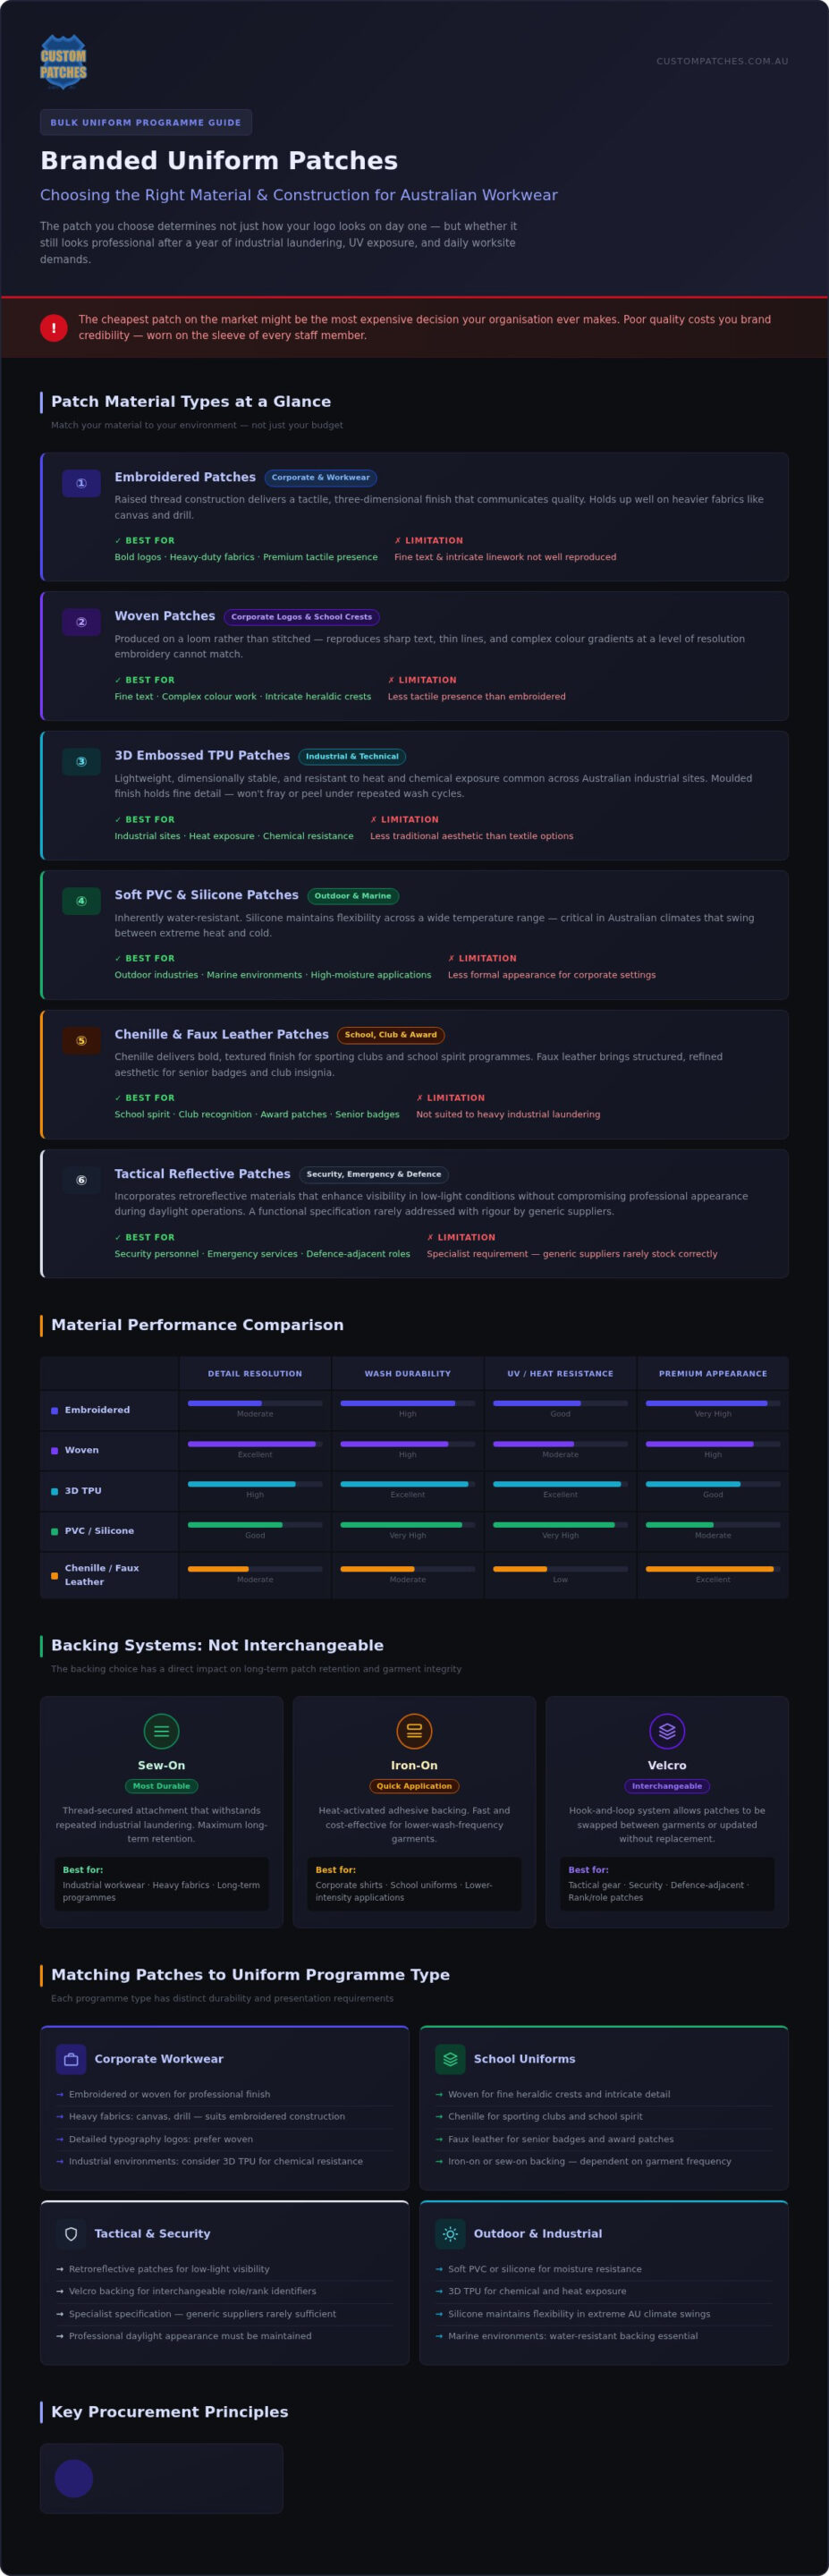Click the Wash Durability column header

click(x=408, y=1373)
